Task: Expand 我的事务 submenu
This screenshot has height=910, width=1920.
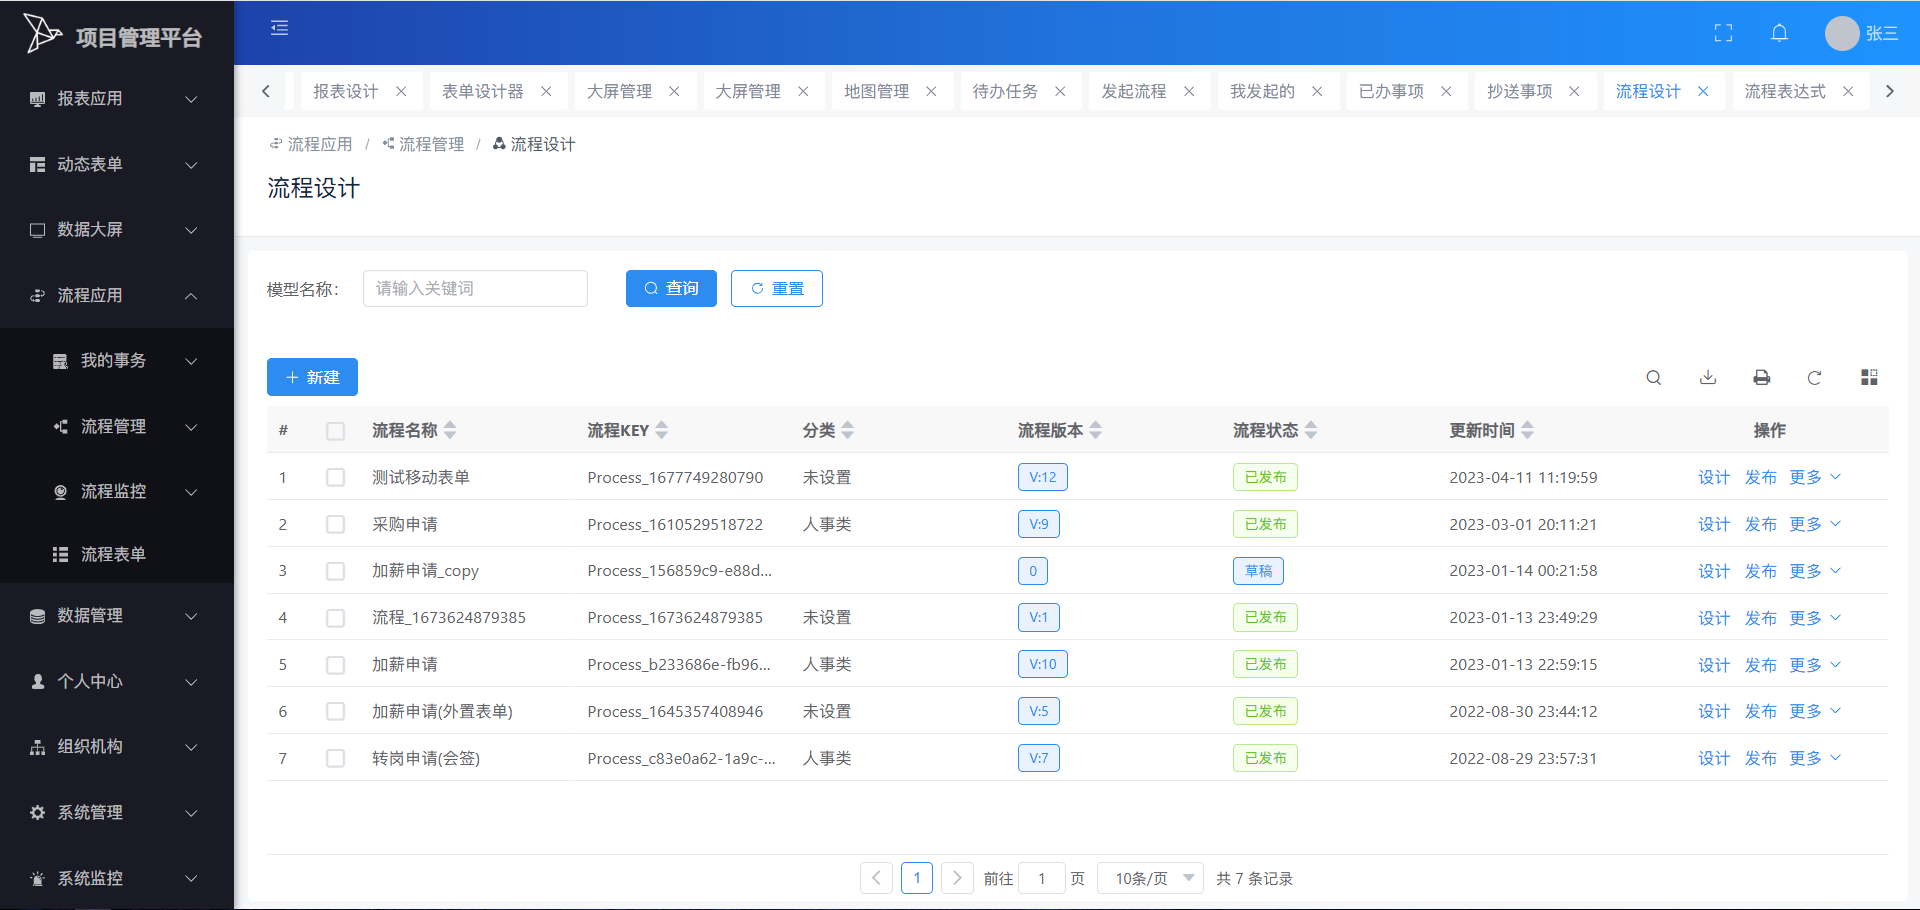Action: 117,361
